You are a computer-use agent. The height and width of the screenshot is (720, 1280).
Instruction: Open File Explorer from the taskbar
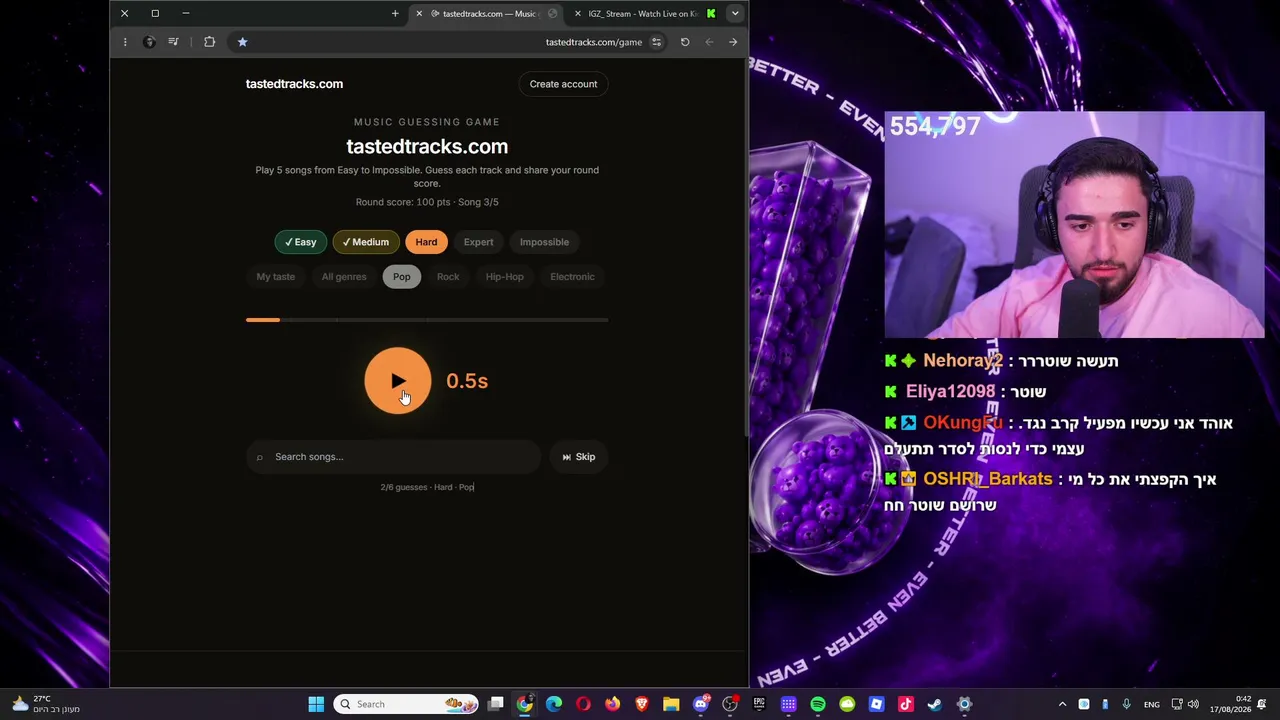pyautogui.click(x=671, y=704)
